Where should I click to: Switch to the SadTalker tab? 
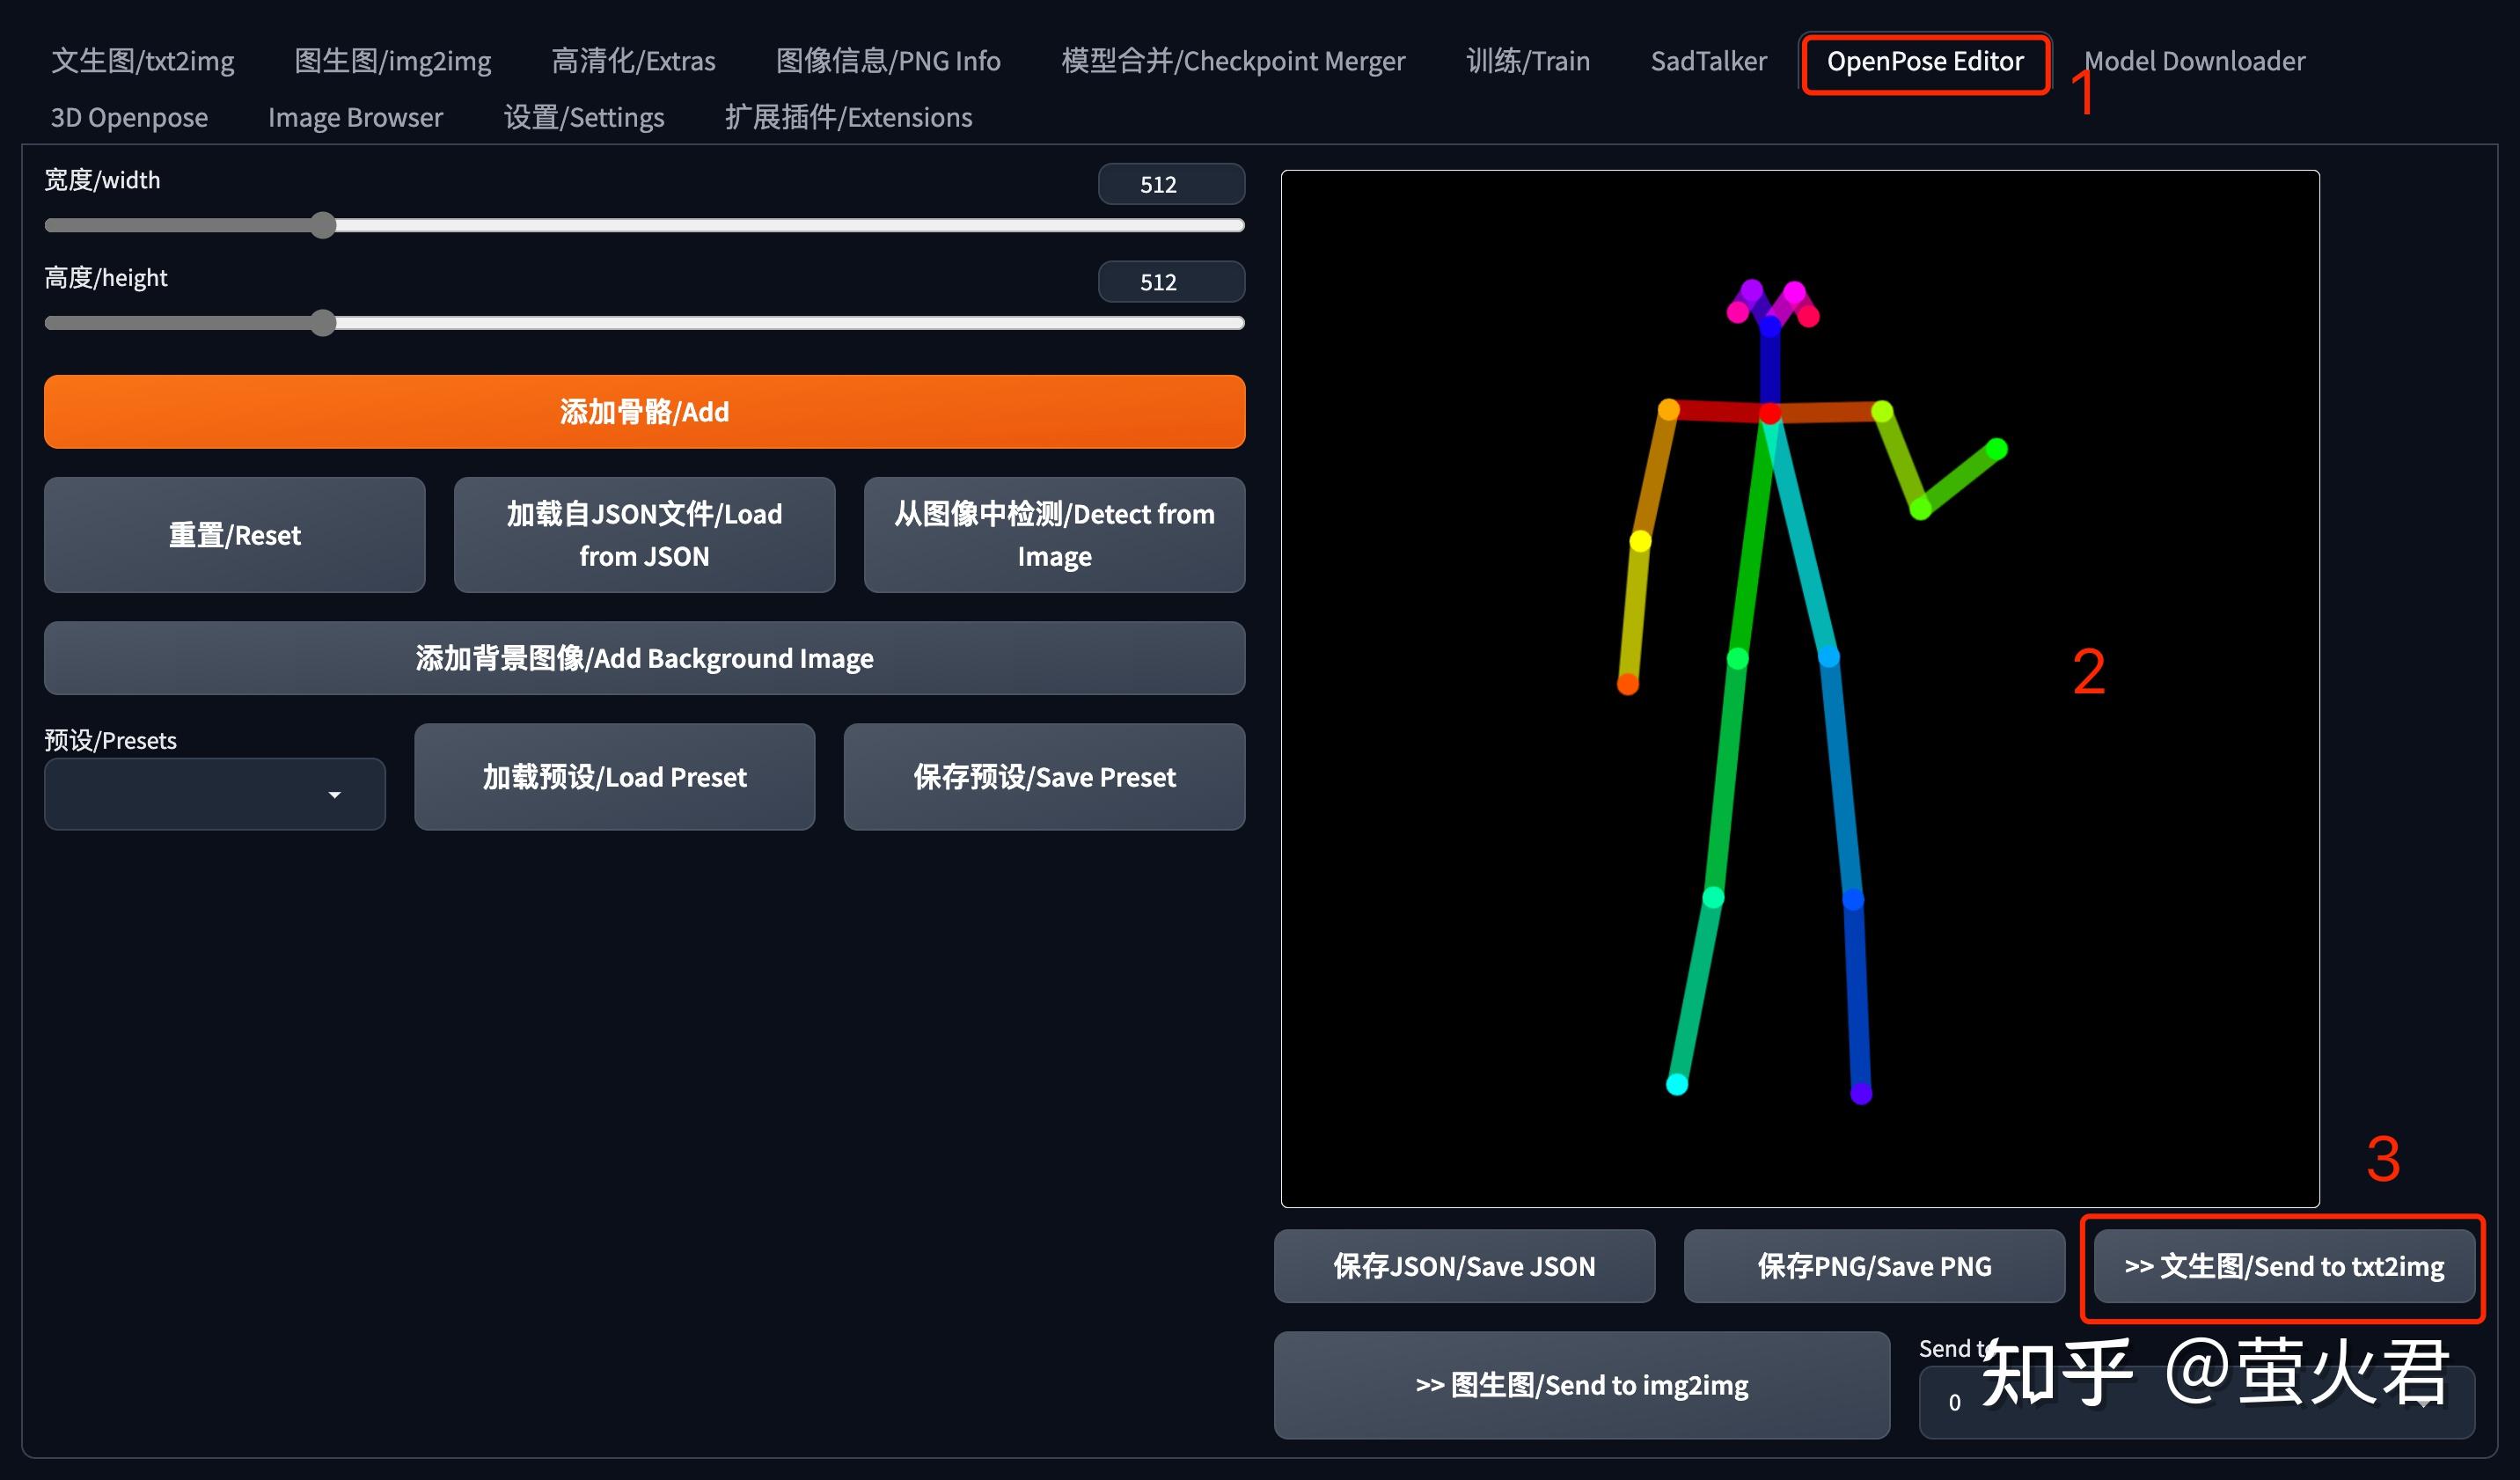[x=1708, y=60]
